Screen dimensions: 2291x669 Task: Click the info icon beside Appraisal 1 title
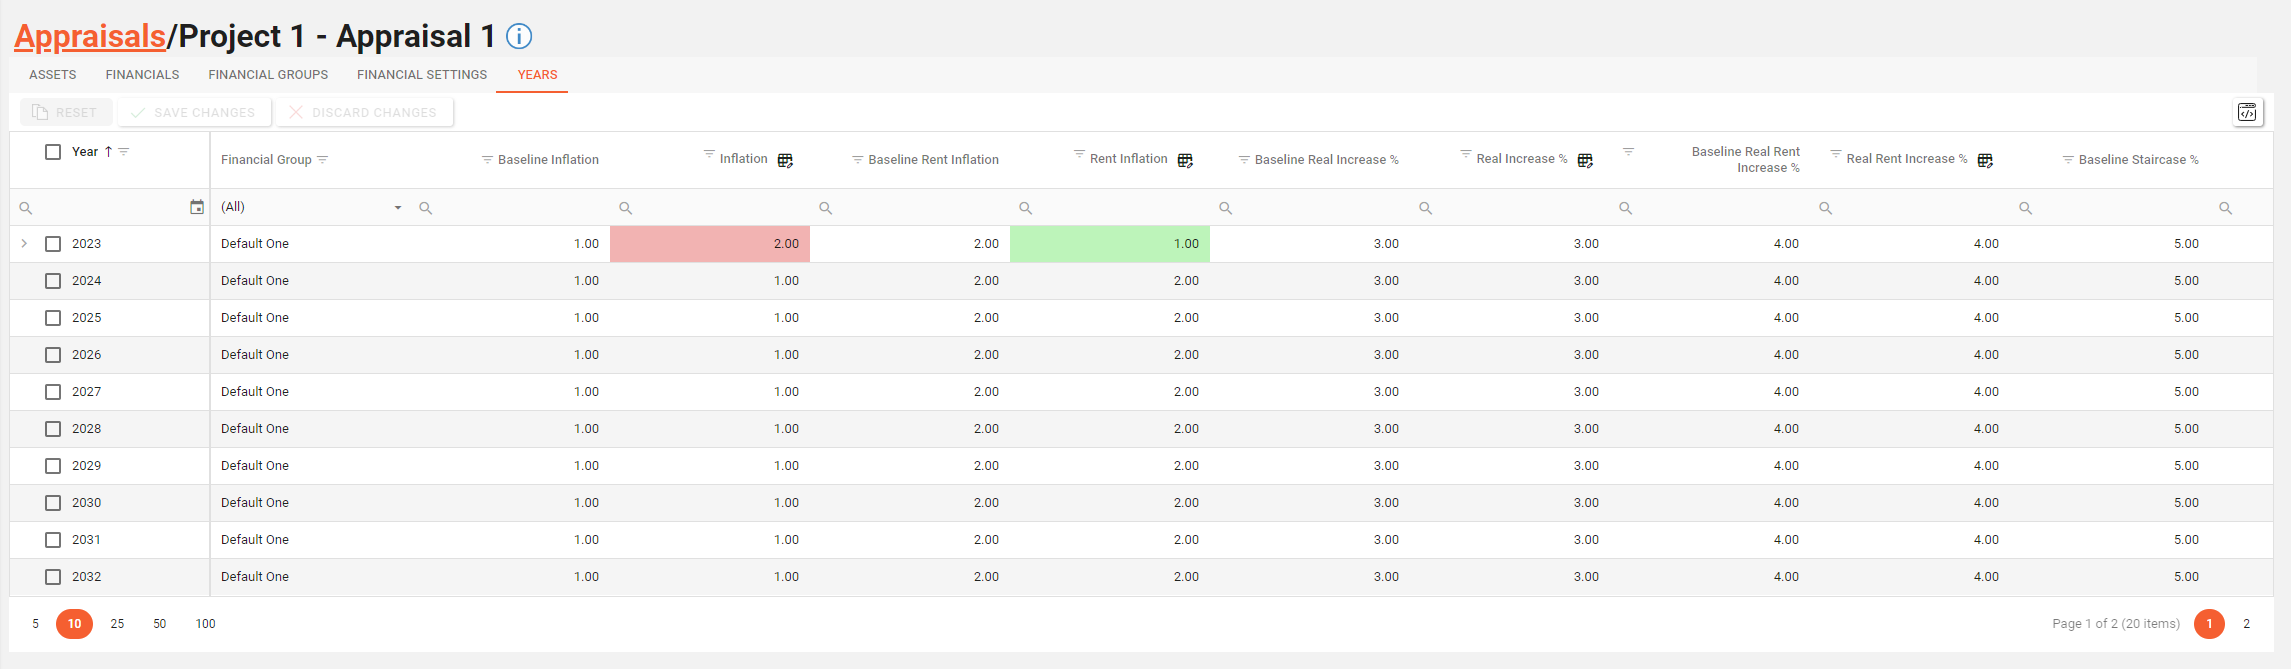coord(519,37)
